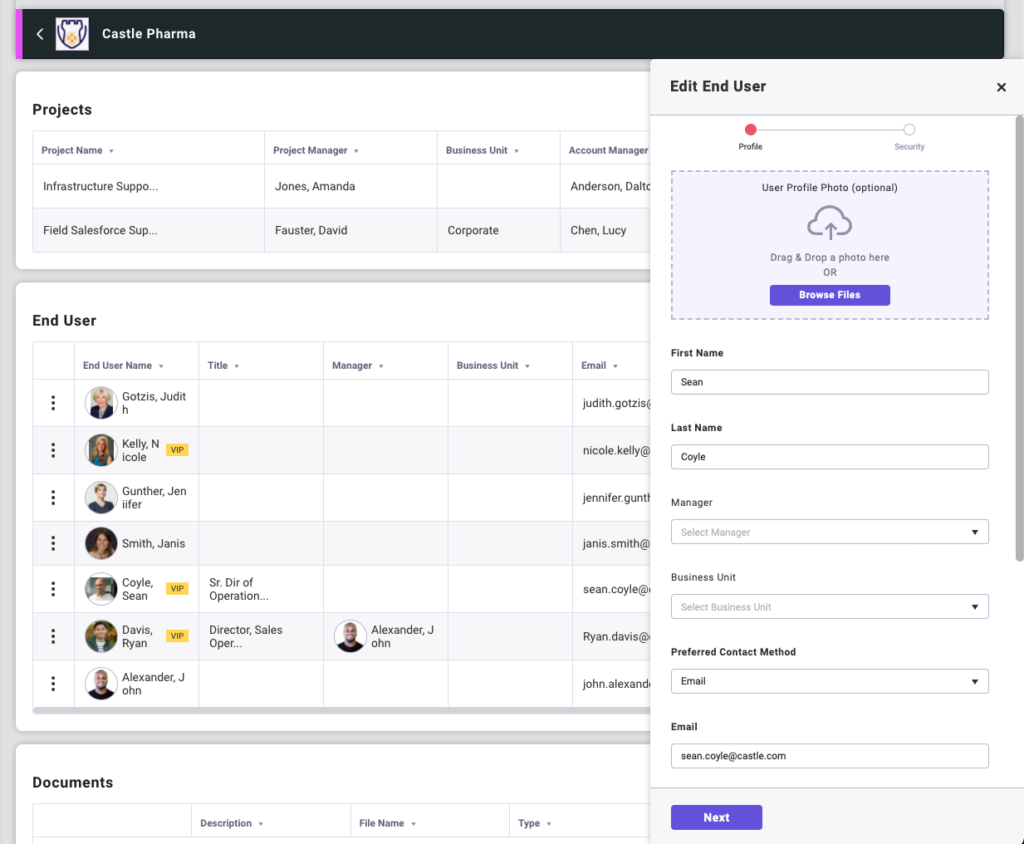The height and width of the screenshot is (844, 1024).
Task: Open the Select Manager dropdown
Action: pyautogui.click(x=829, y=532)
